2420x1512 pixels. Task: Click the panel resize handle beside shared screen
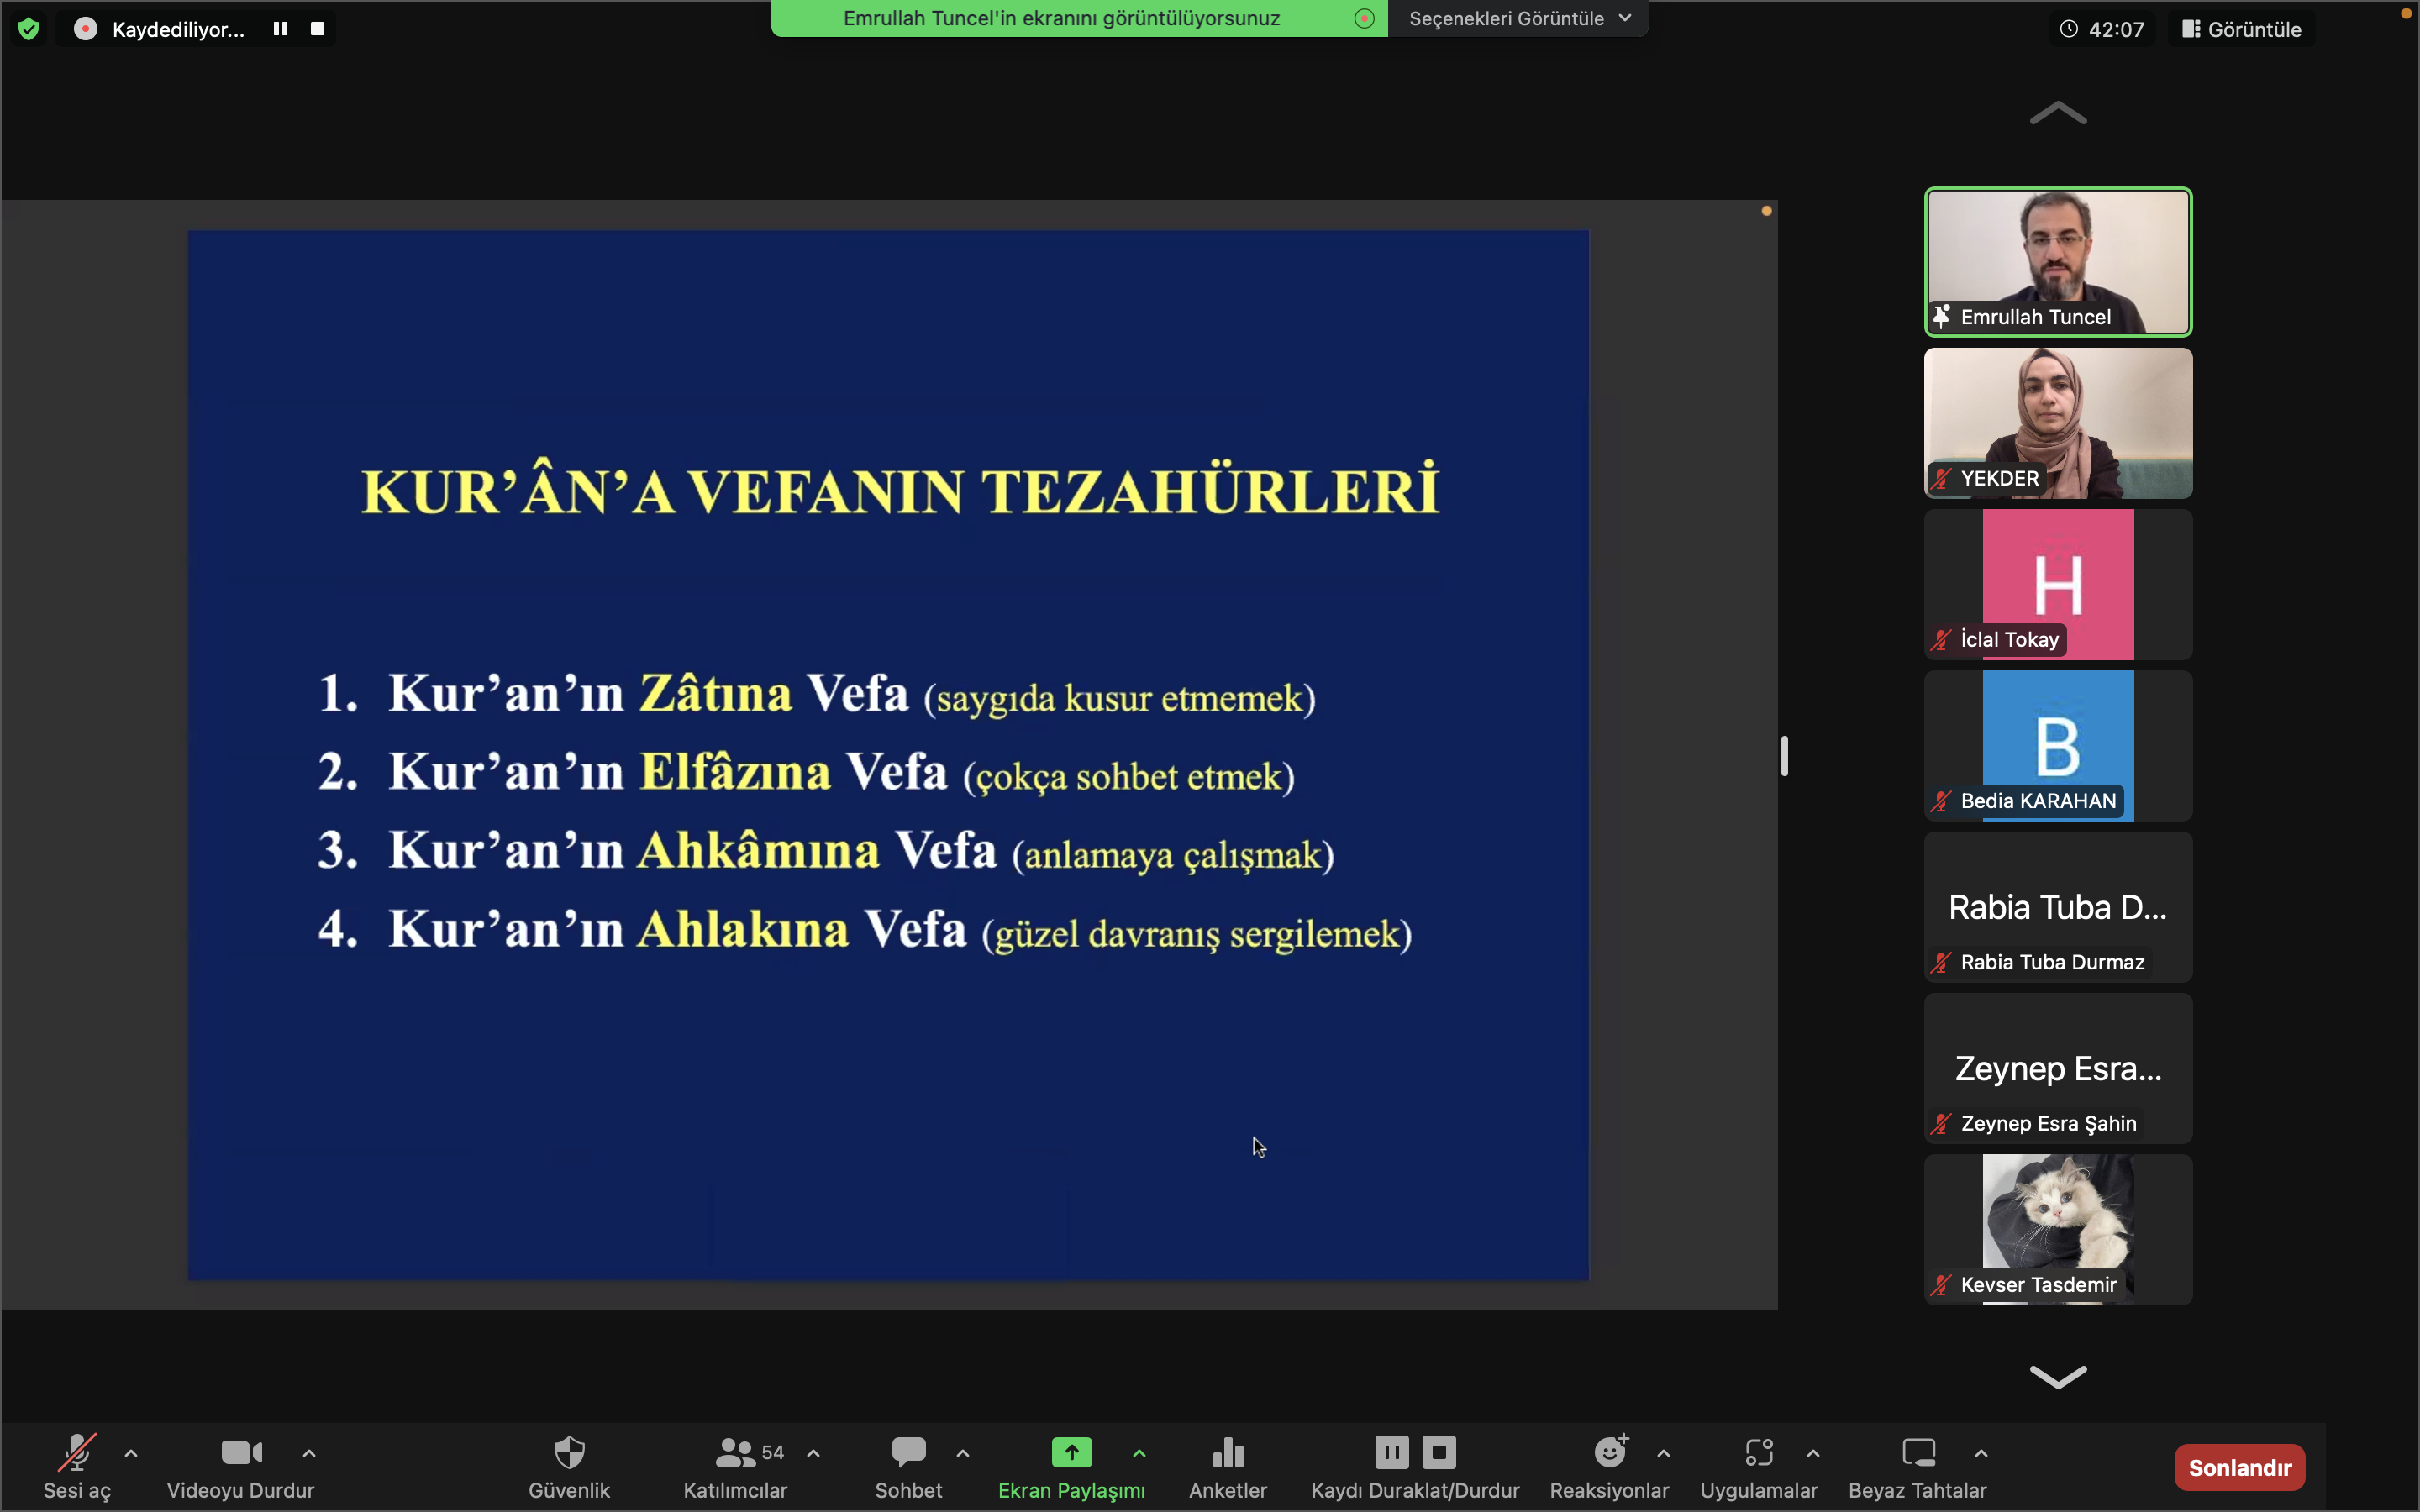coord(1784,755)
